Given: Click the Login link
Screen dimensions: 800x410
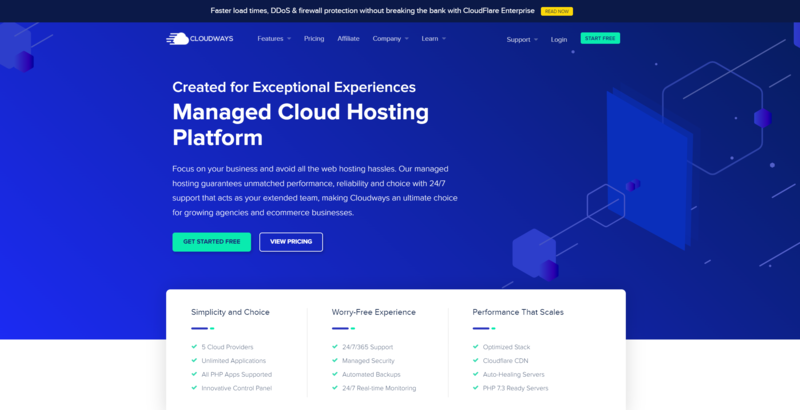Looking at the screenshot, I should 559,40.
